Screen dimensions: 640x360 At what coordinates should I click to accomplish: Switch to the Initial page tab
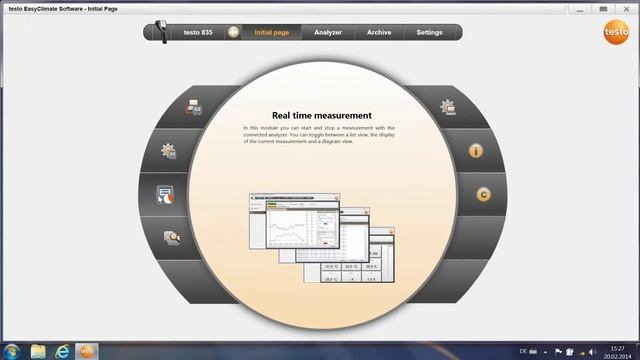[272, 32]
